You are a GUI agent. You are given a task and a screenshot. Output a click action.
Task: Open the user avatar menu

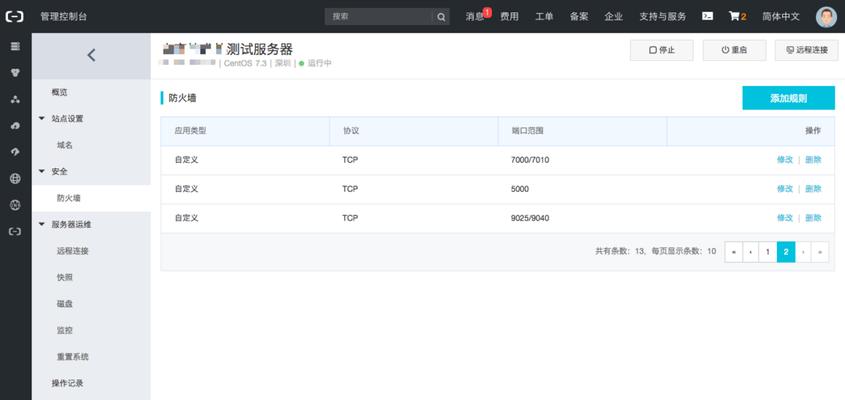click(x=826, y=17)
